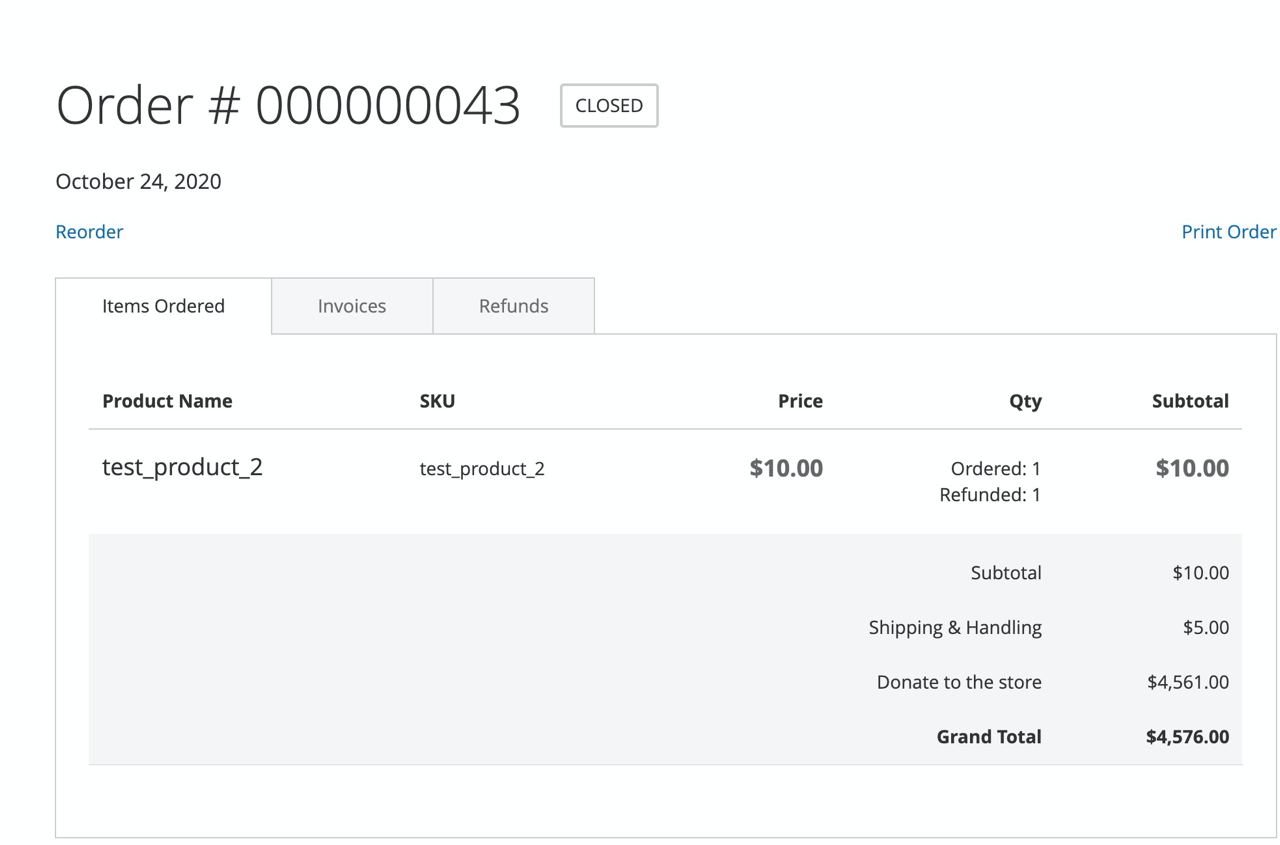The width and height of the screenshot is (1280, 845).
Task: Click the CLOSED order status badge
Action: 608,106
